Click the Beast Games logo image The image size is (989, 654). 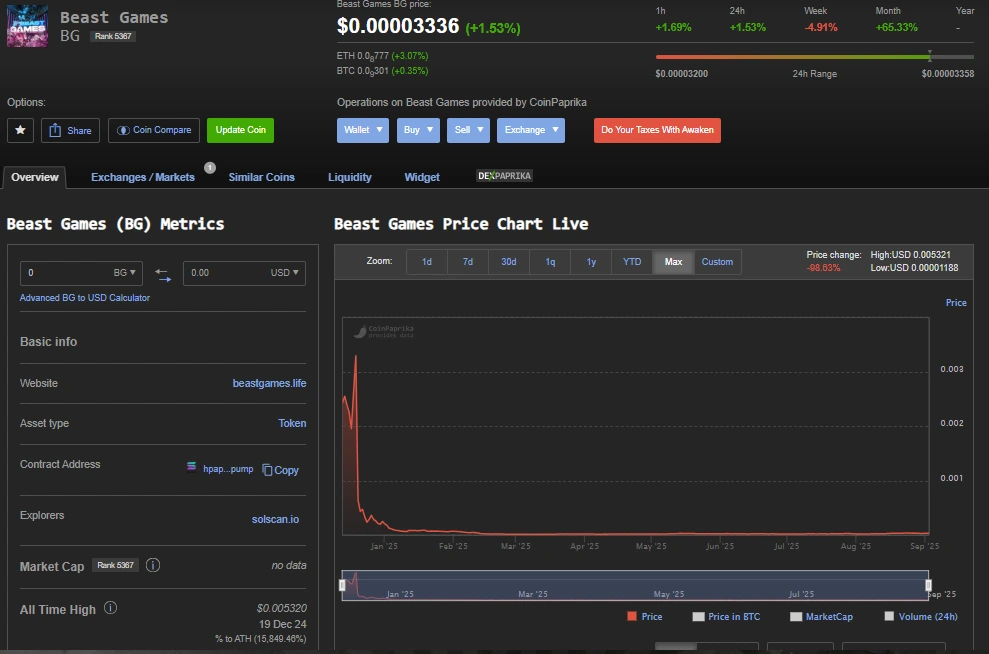[x=27, y=27]
